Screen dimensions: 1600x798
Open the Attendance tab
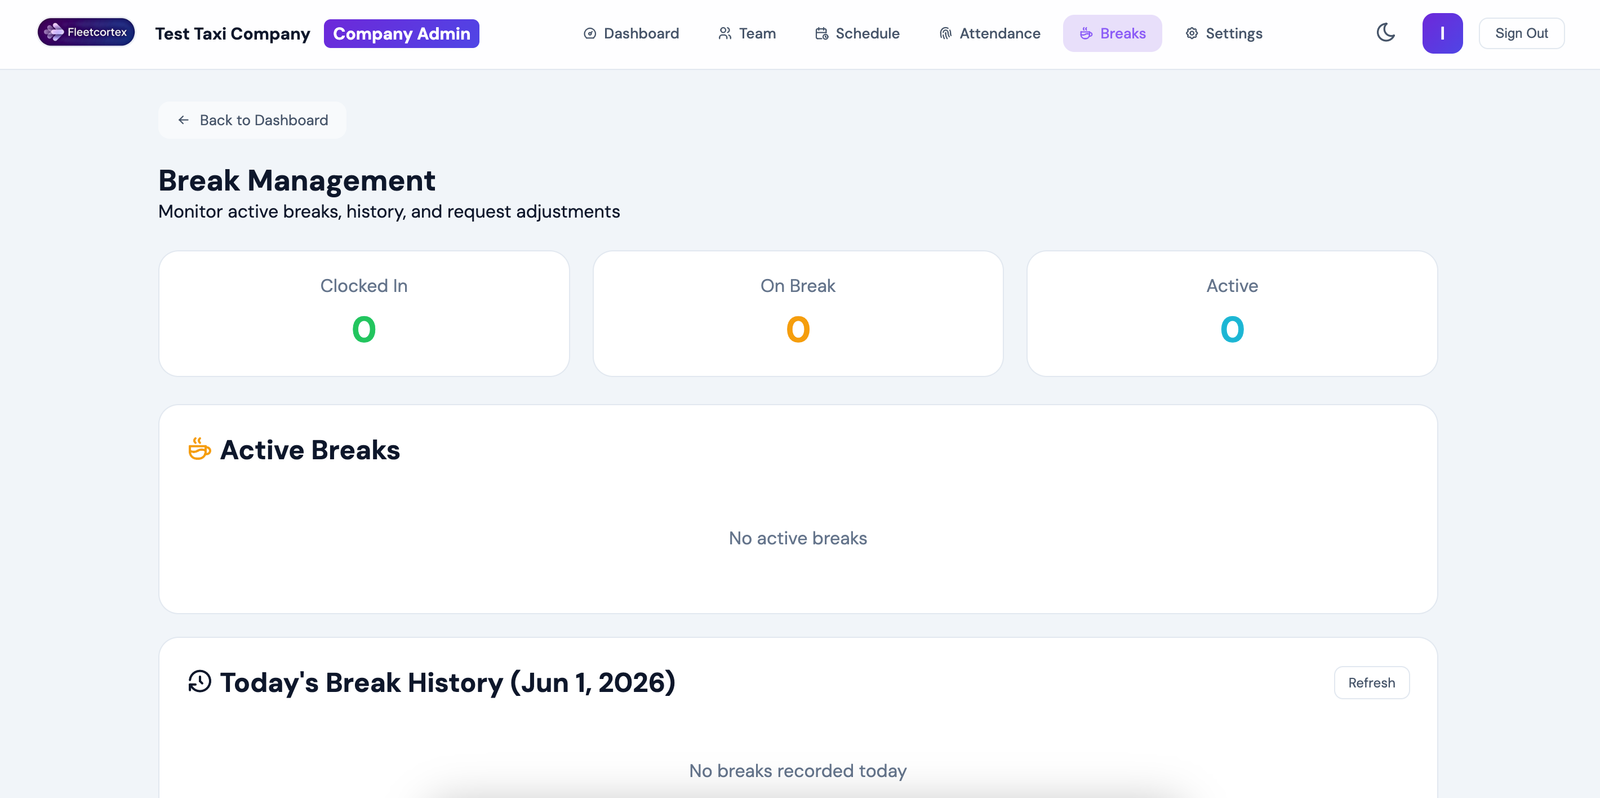(990, 33)
